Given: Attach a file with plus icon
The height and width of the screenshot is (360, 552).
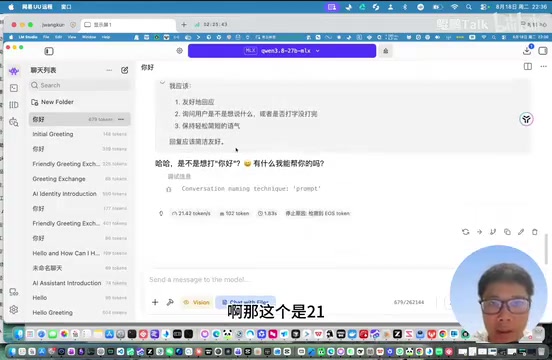Looking at the screenshot, I should click(155, 302).
